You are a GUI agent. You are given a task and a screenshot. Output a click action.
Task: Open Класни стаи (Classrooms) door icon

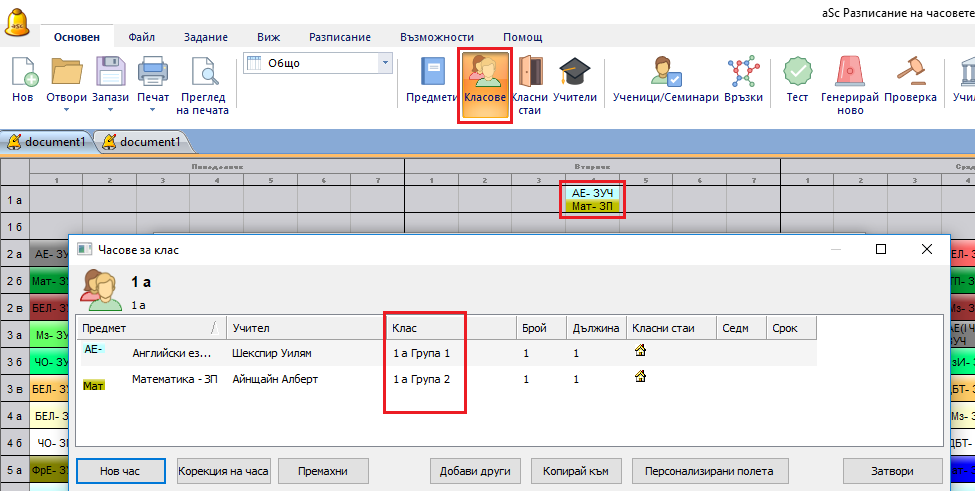(530, 74)
